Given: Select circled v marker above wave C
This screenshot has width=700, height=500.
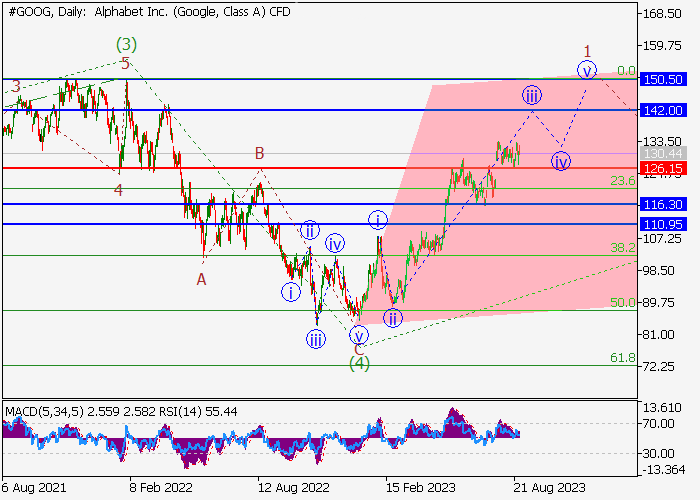Looking at the screenshot, I should (x=358, y=335).
